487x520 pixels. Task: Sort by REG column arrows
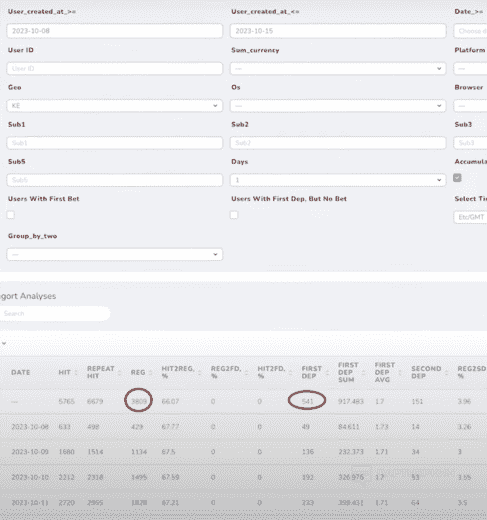click(151, 372)
